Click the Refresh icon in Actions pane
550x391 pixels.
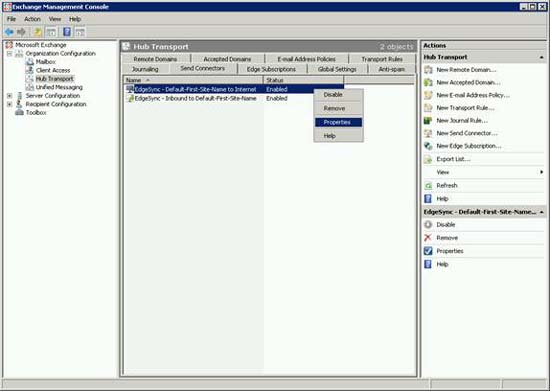coord(428,186)
